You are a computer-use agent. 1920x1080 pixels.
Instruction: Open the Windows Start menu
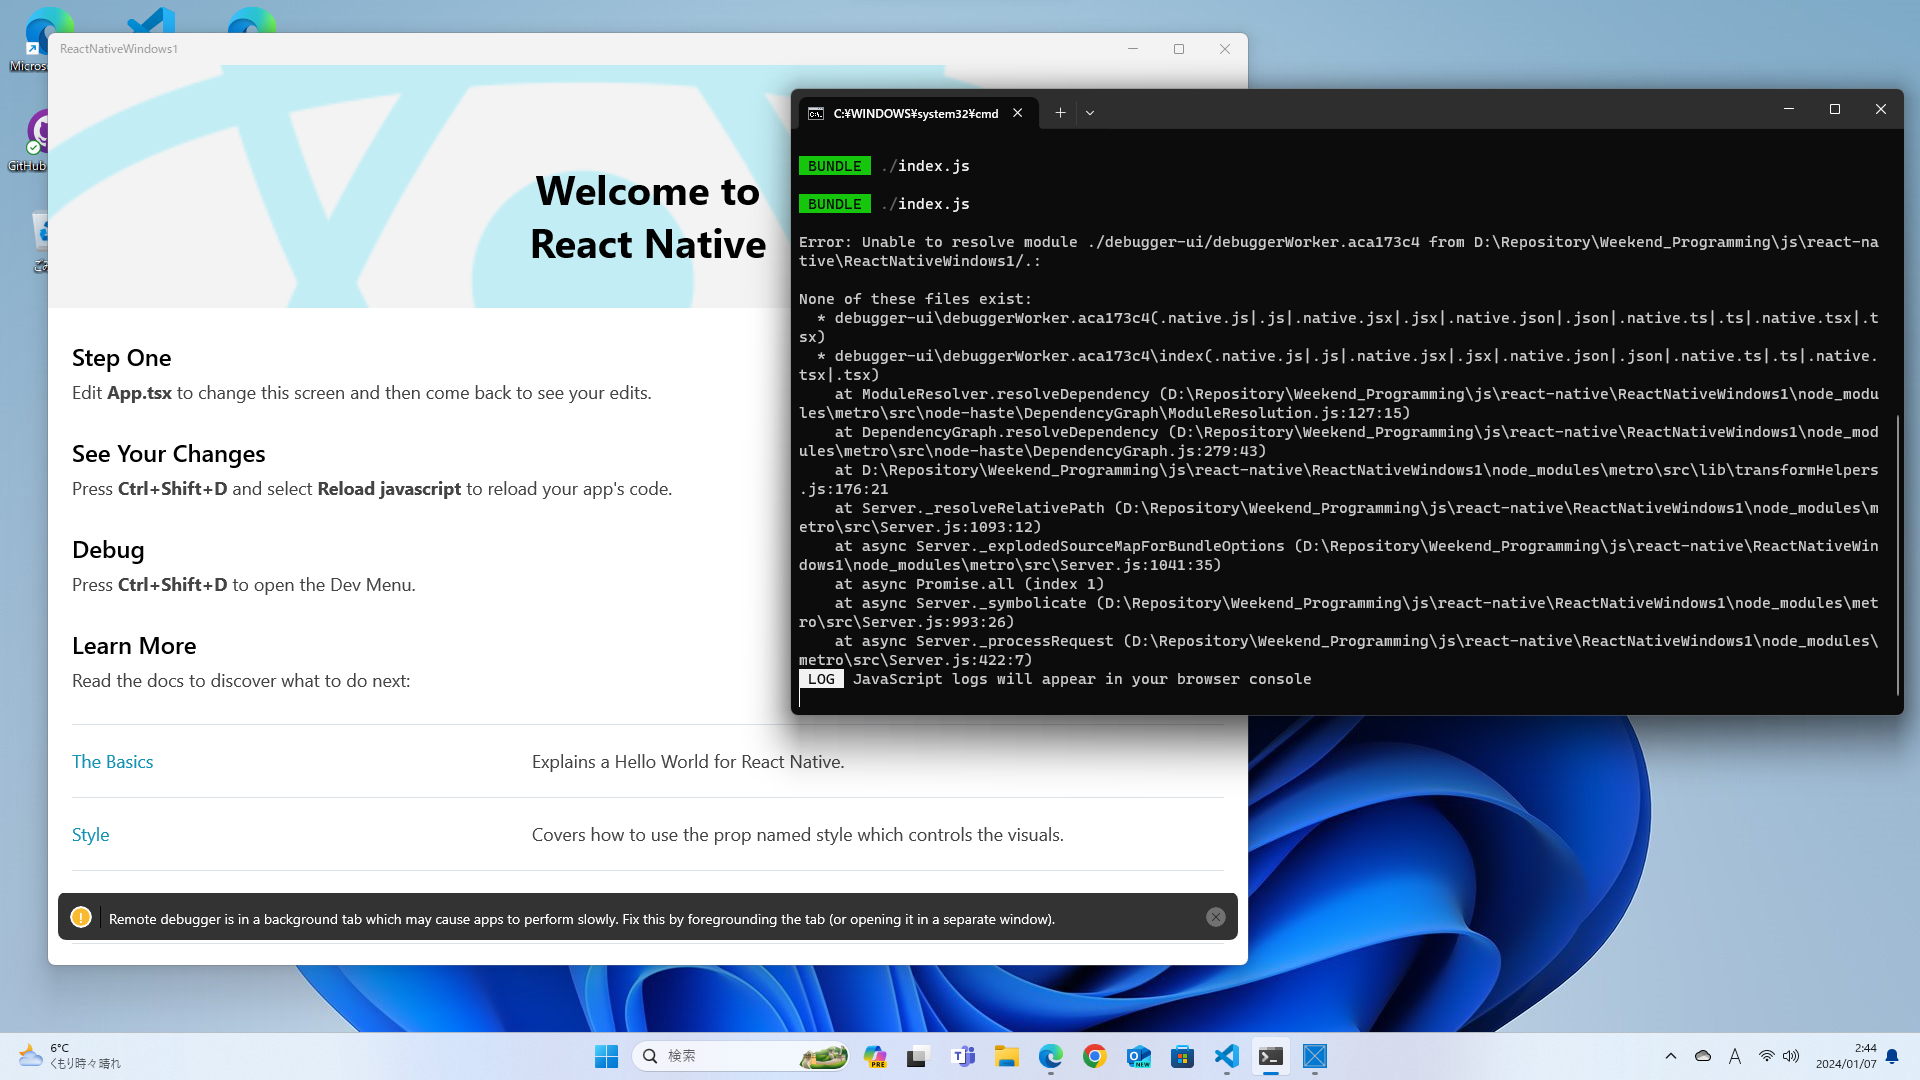click(606, 1056)
